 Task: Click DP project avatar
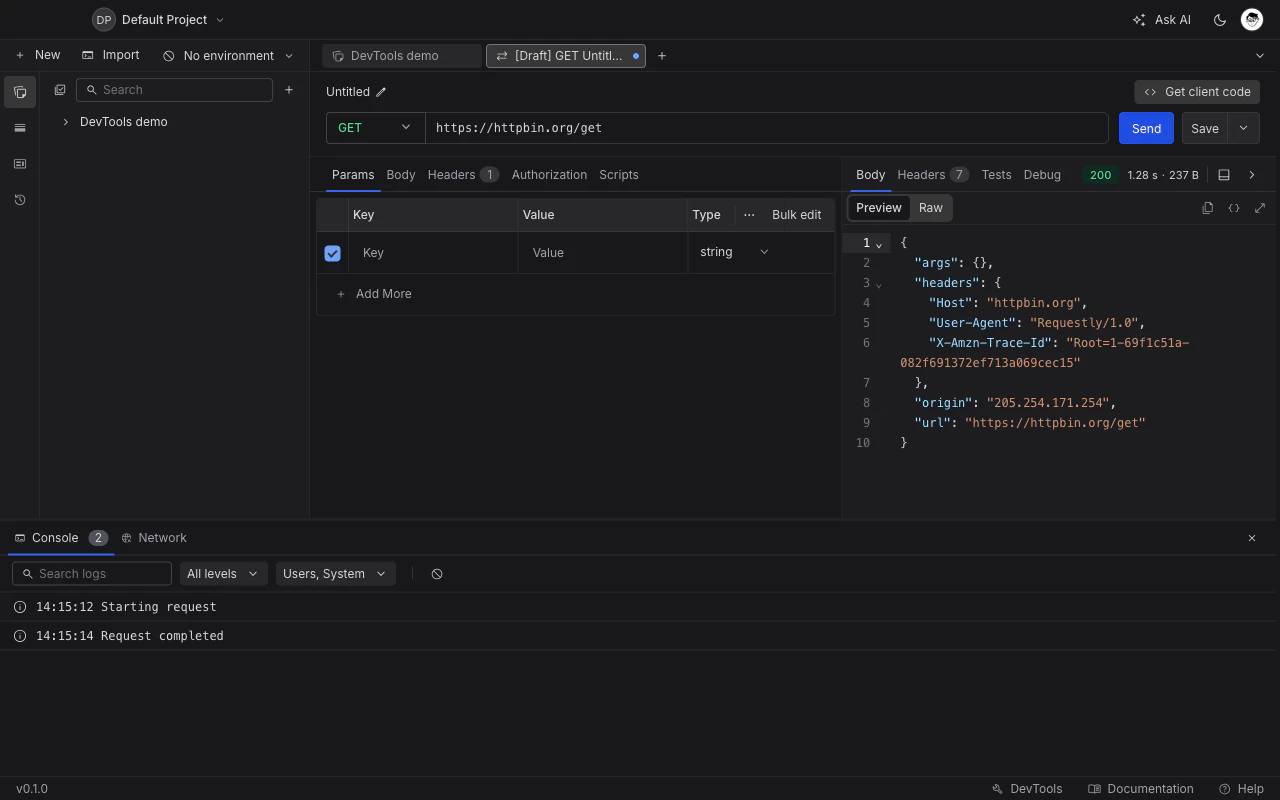tap(104, 20)
